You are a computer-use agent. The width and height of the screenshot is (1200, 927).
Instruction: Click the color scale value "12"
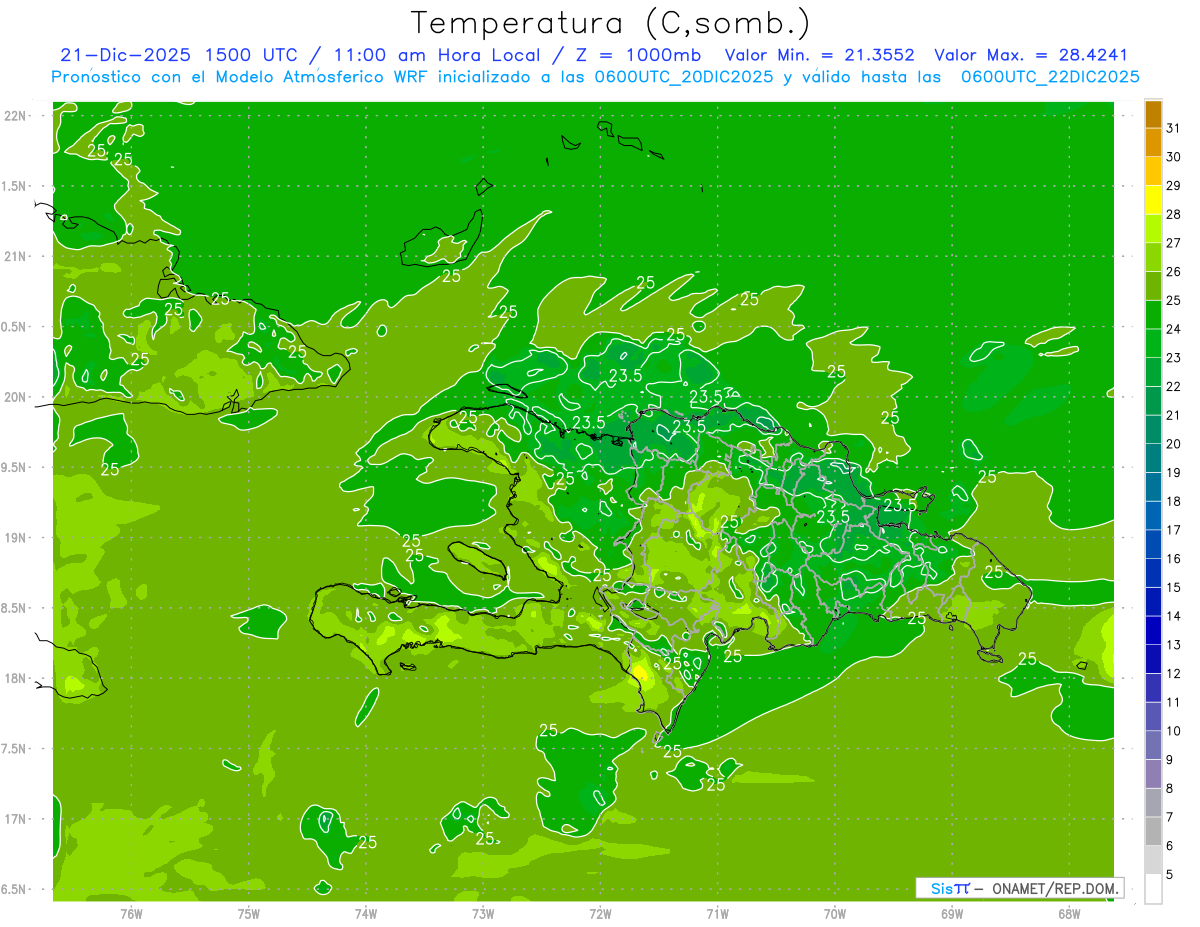click(x=1173, y=674)
